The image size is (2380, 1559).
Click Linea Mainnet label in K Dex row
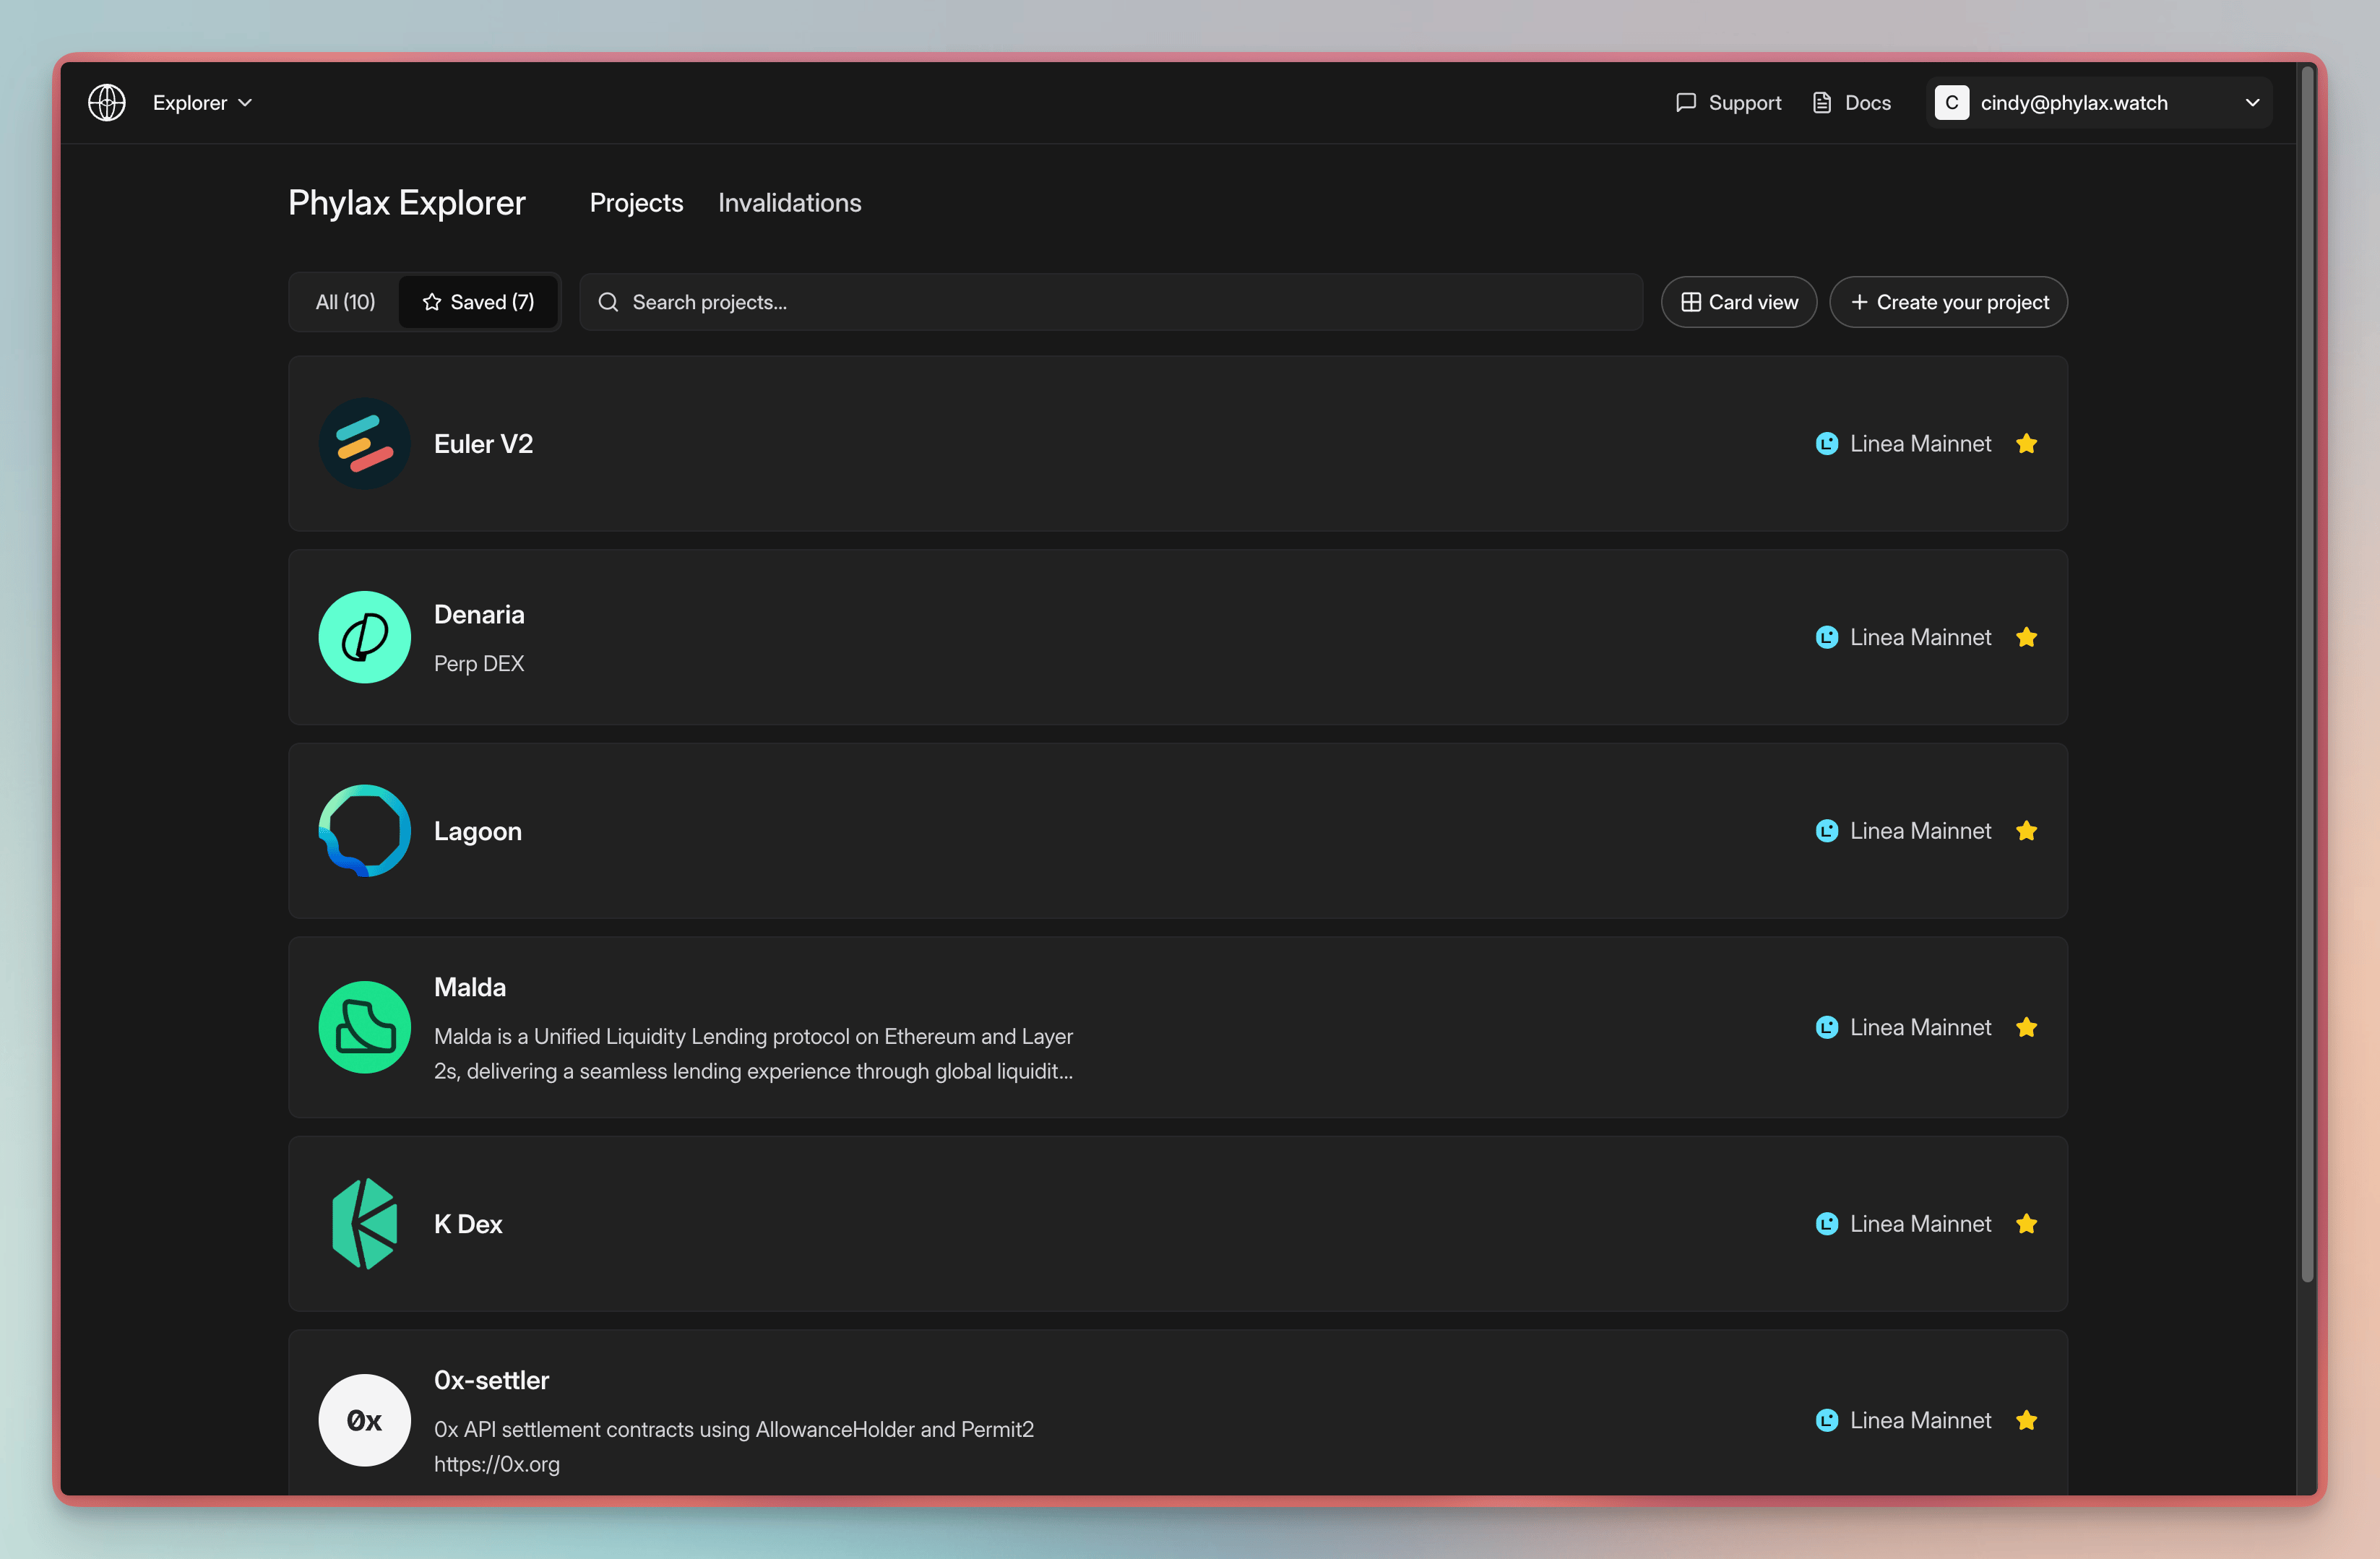click(1920, 1224)
